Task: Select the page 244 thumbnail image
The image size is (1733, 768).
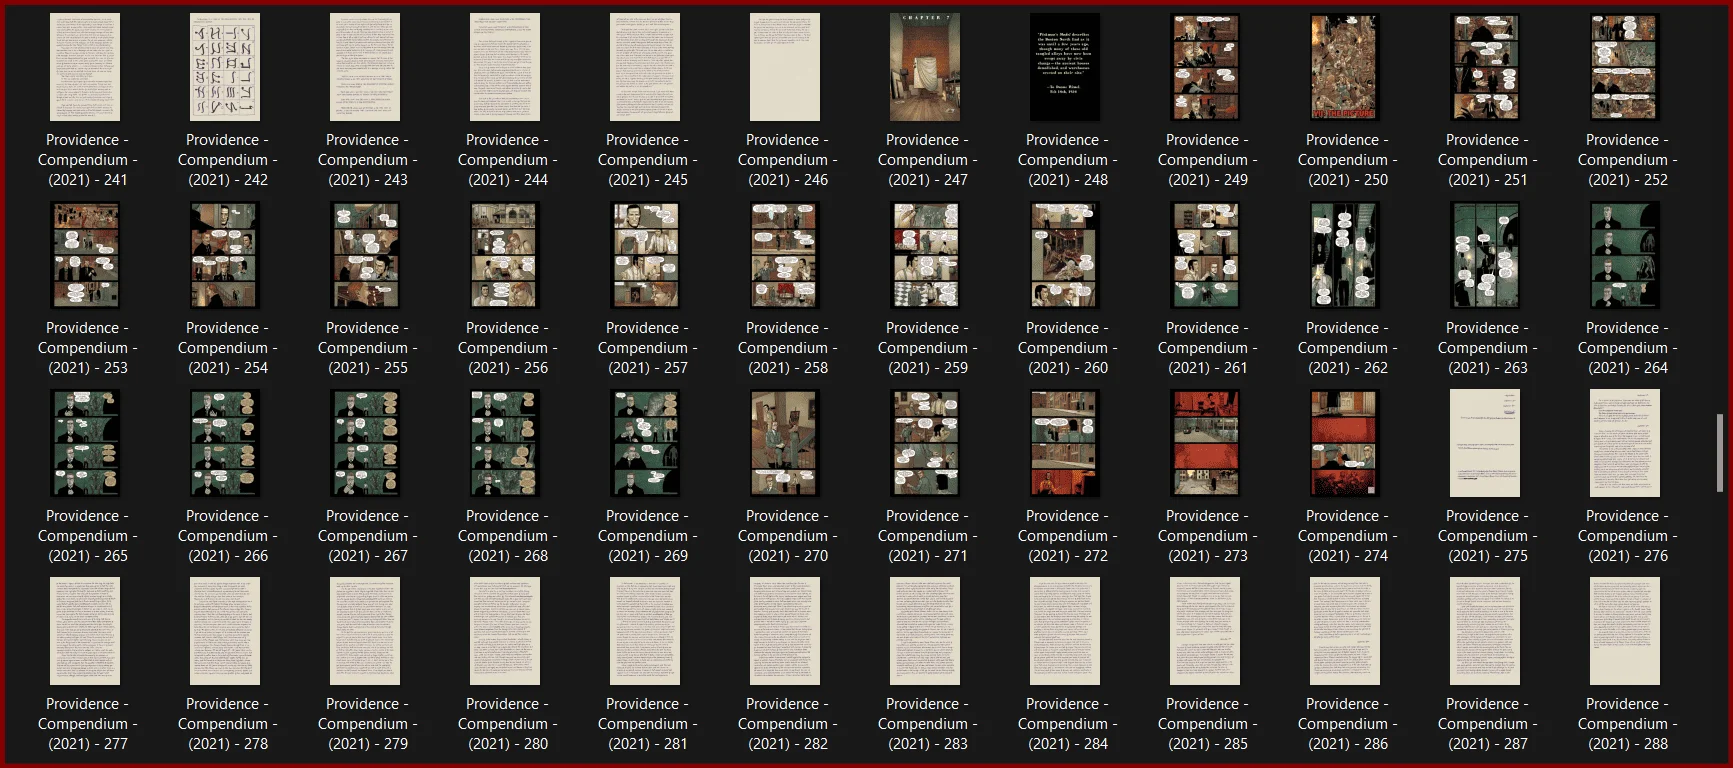Action: click(505, 67)
